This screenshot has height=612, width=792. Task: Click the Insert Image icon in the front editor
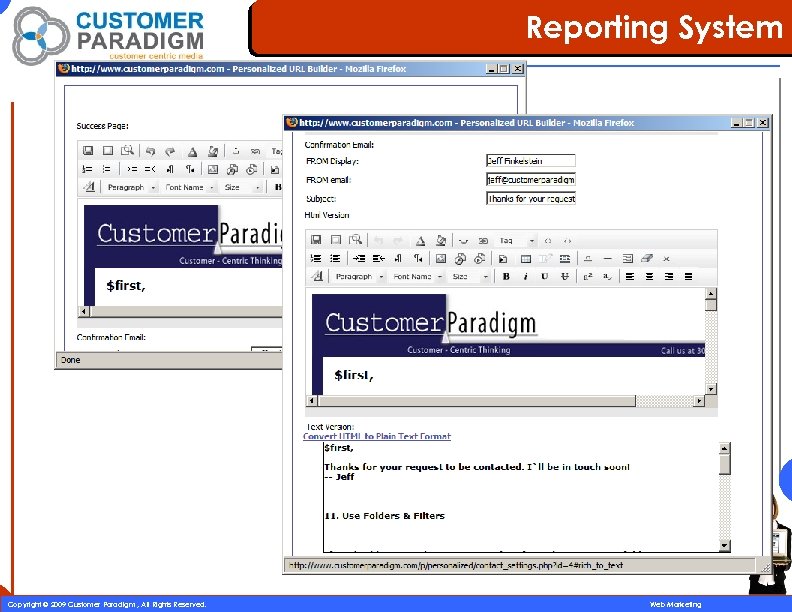(441, 259)
